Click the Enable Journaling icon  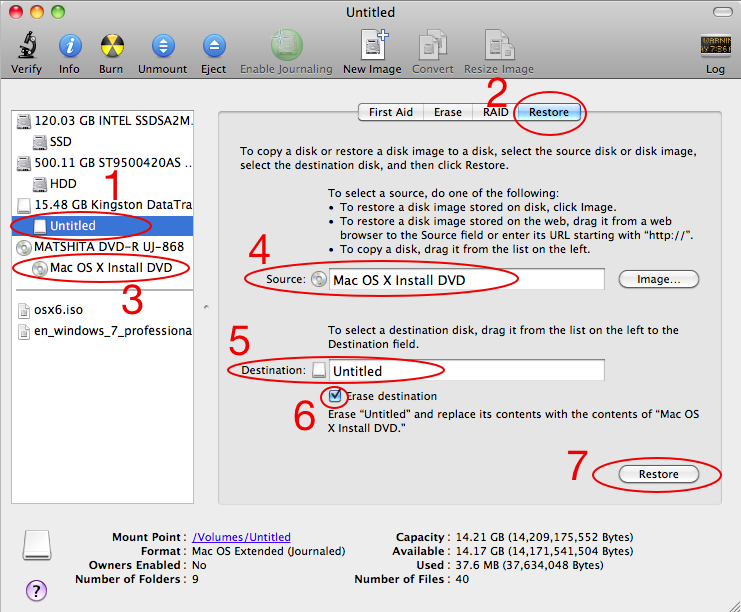tap(286, 45)
